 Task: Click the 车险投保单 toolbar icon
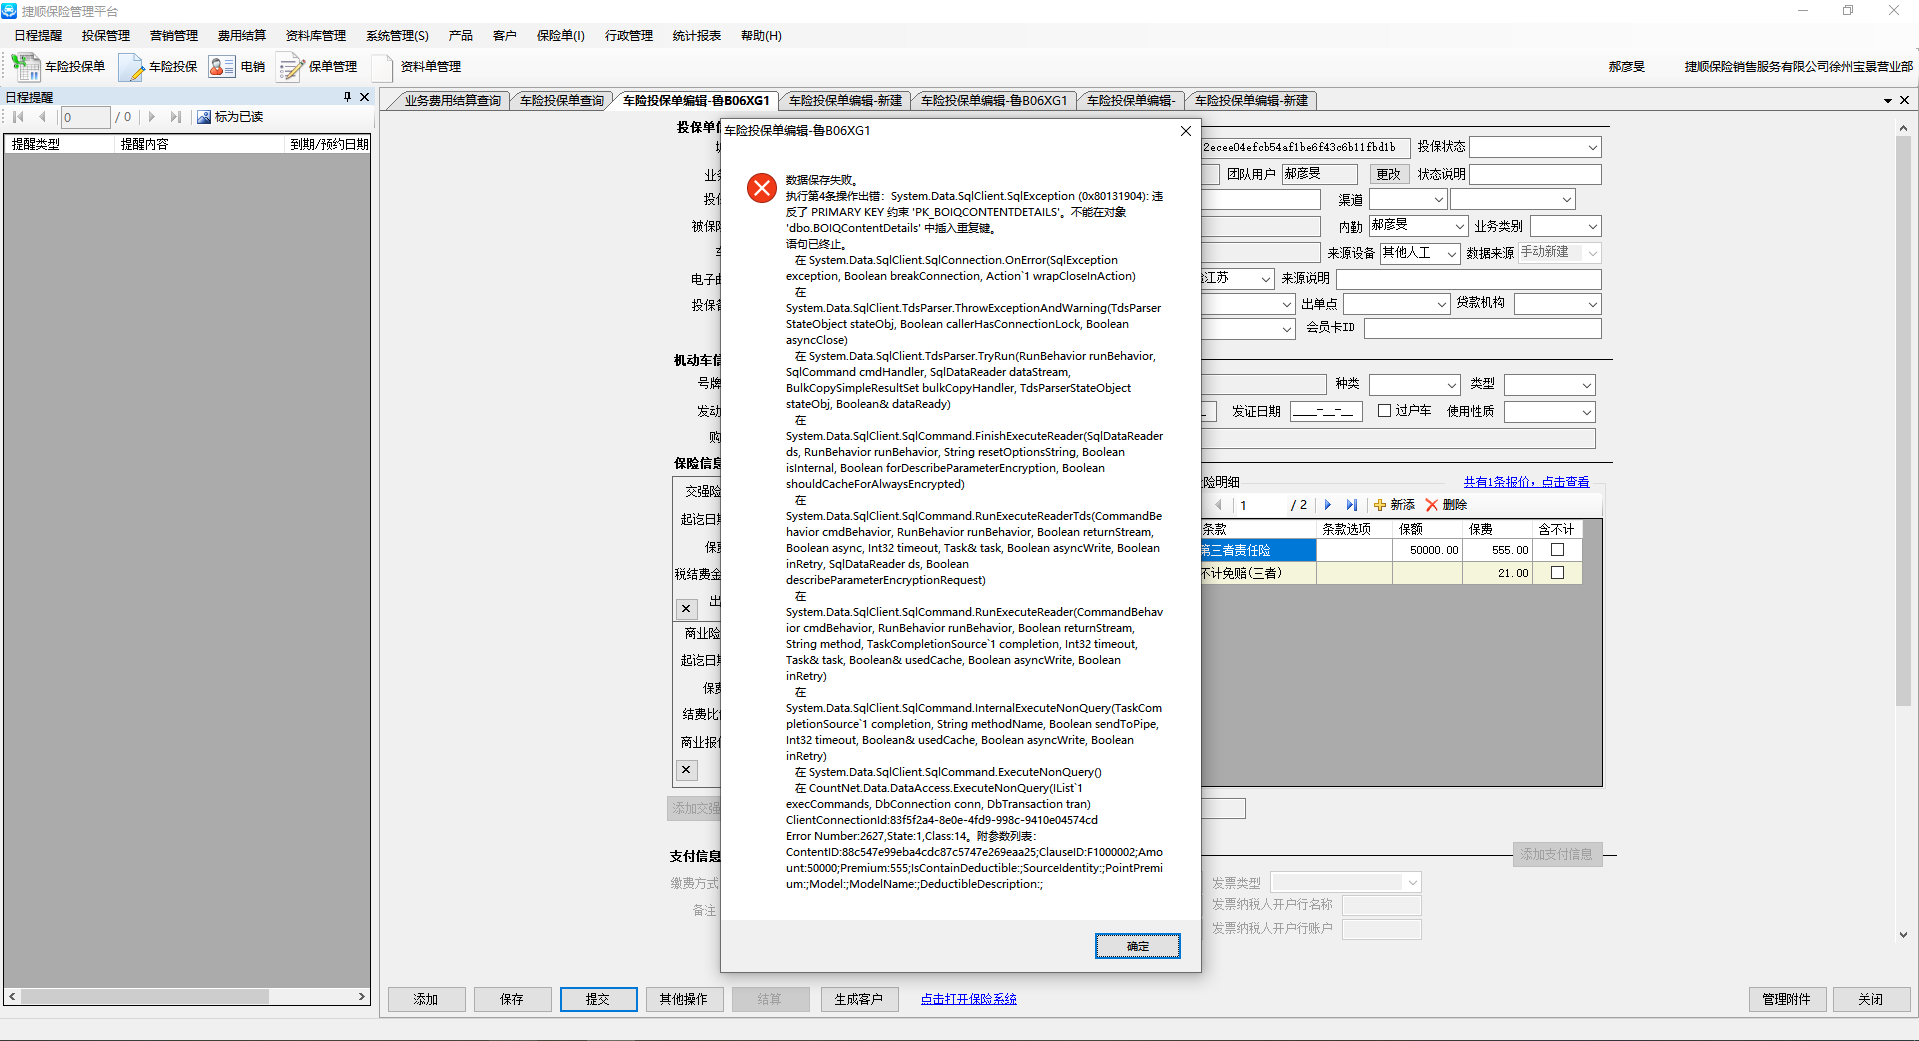26,67
